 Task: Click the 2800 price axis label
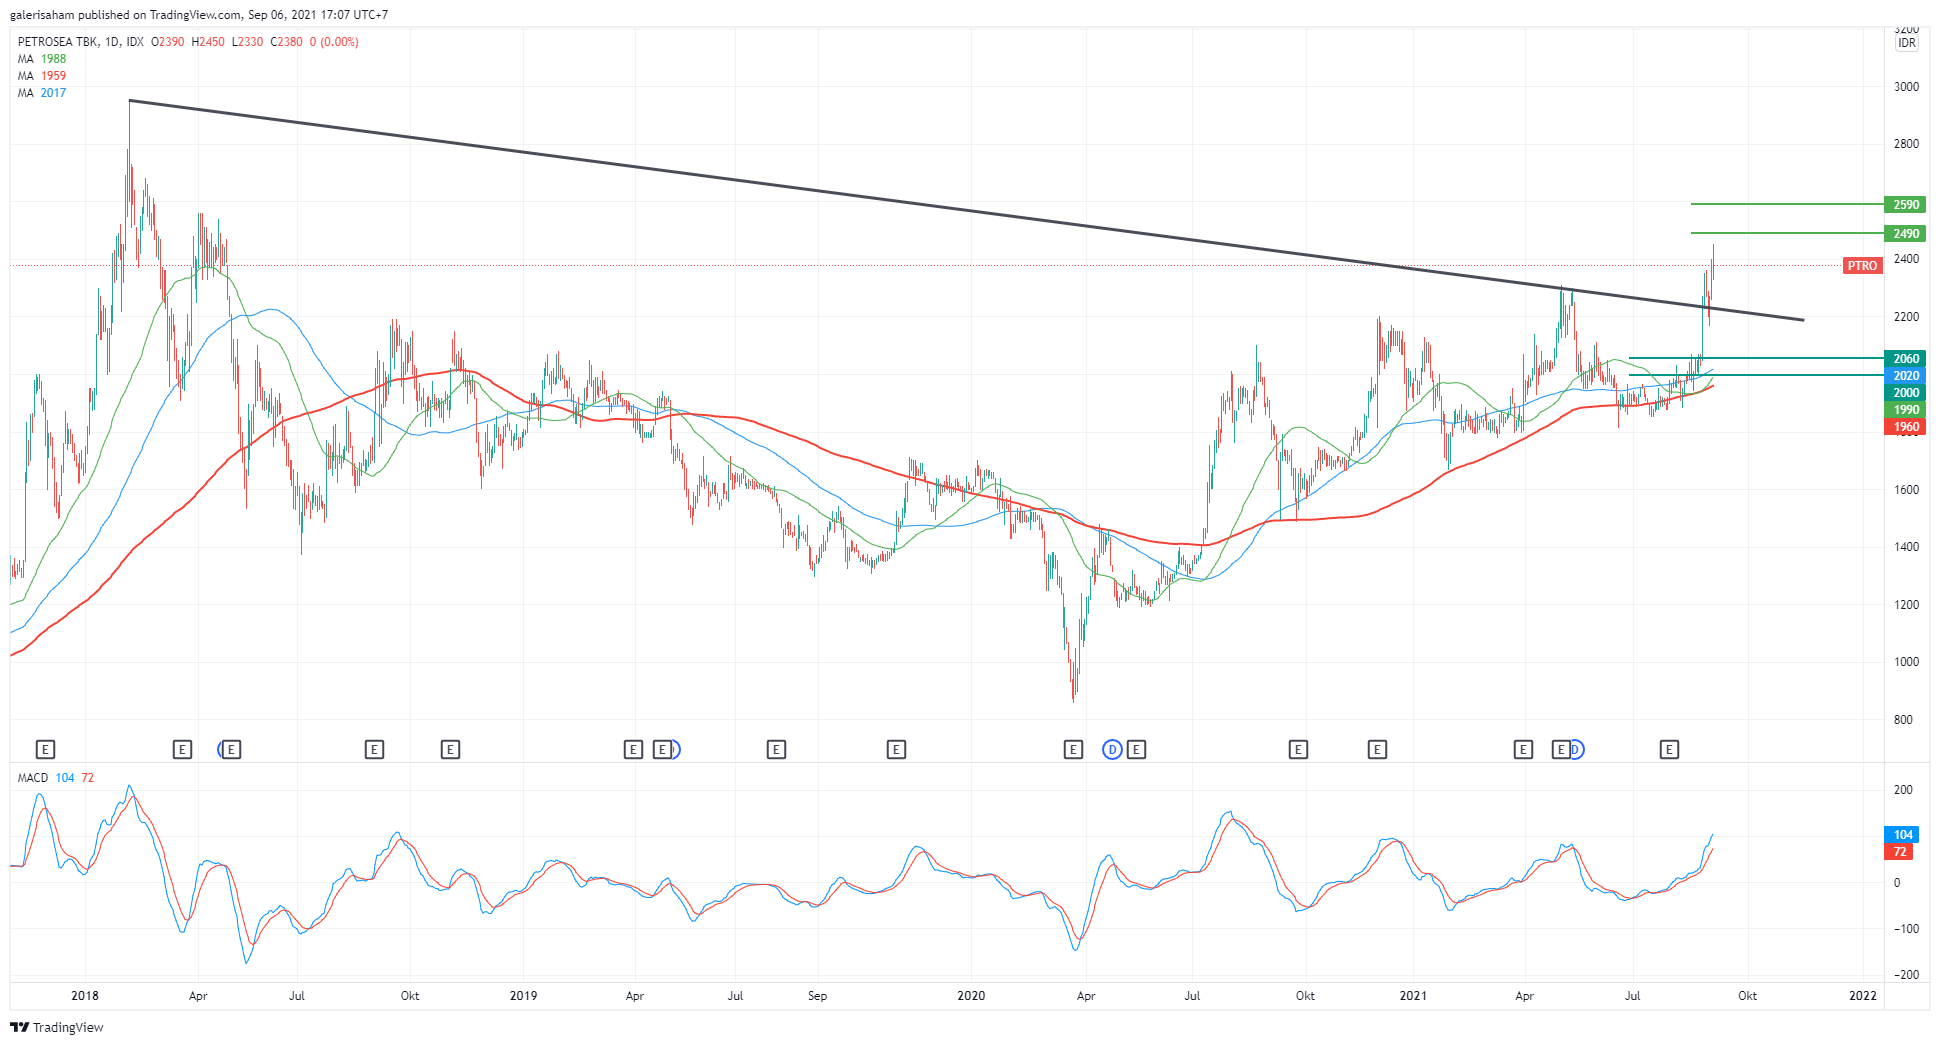[1906, 144]
